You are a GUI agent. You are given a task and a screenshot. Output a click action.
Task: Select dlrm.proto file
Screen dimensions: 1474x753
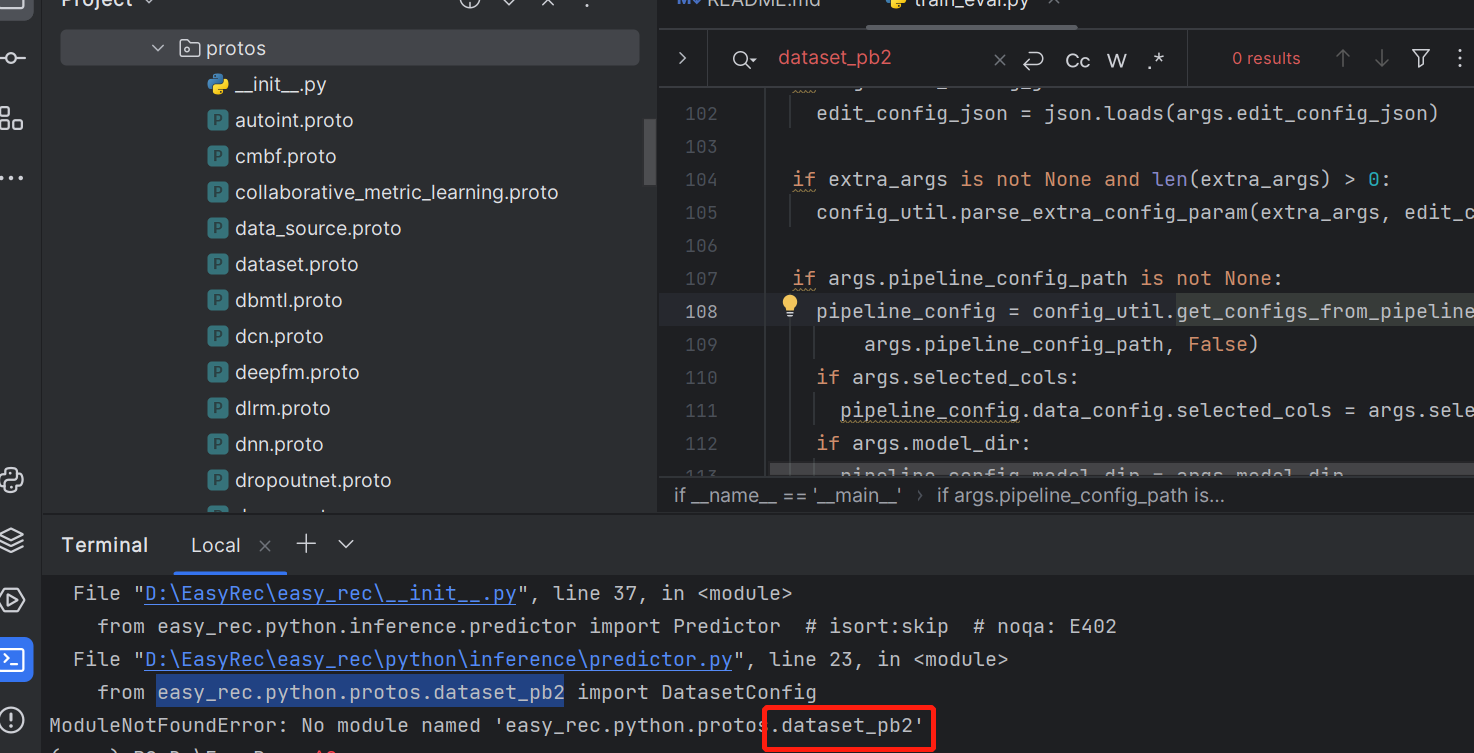click(282, 408)
